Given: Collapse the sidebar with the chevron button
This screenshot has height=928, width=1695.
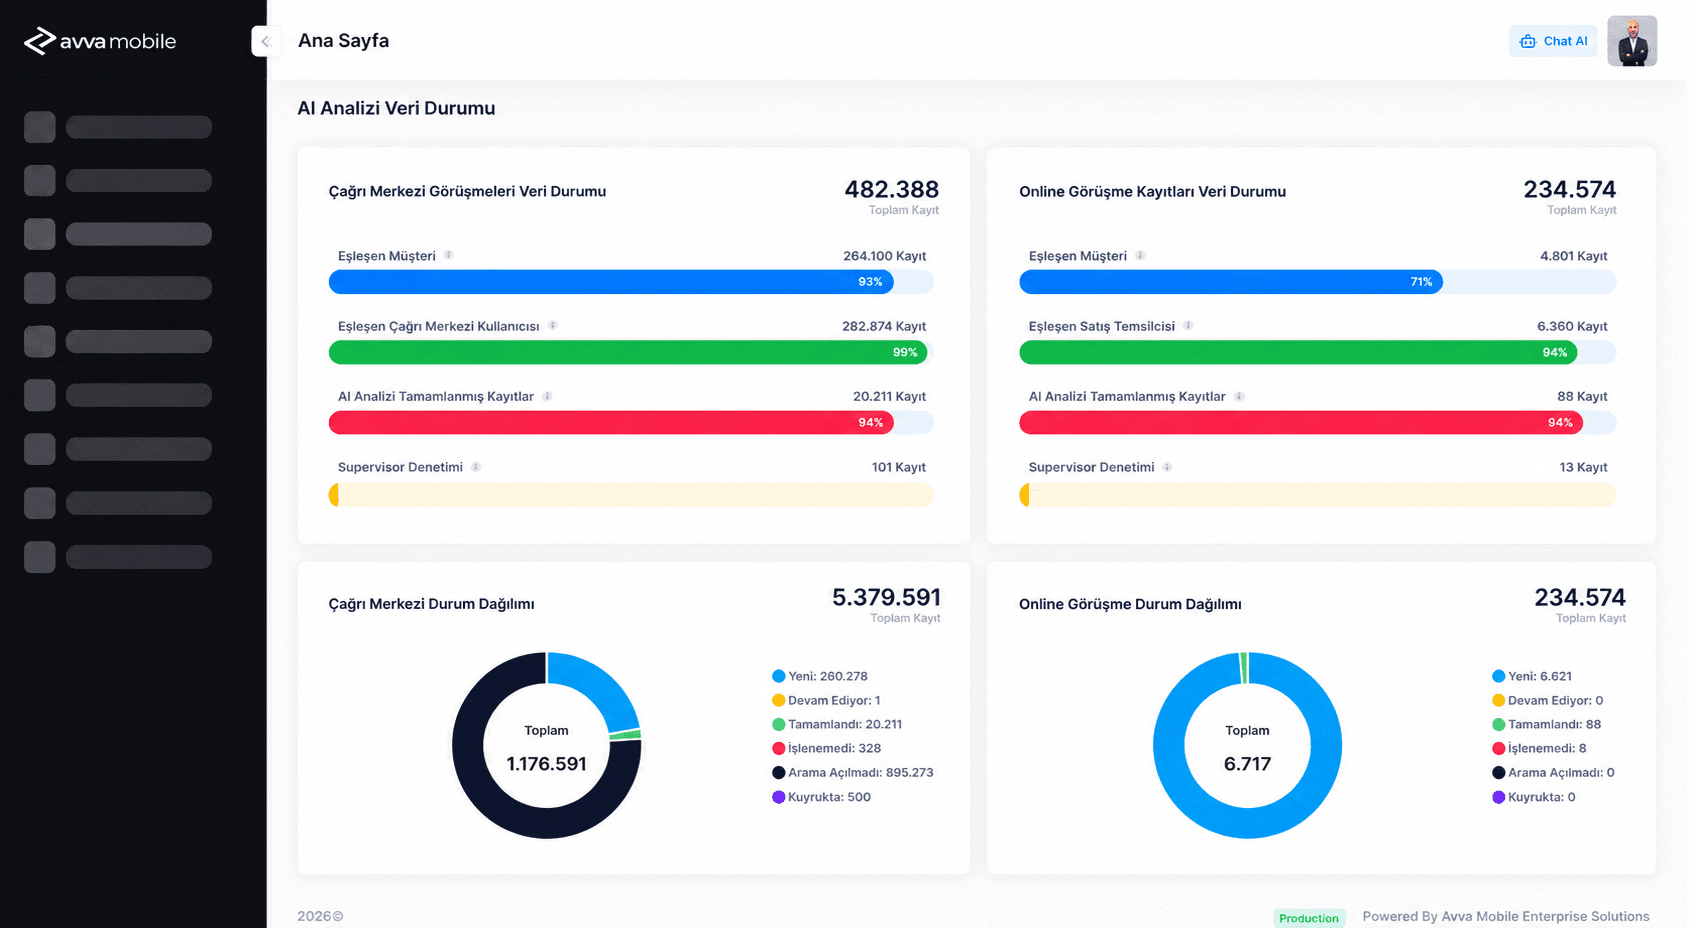Looking at the screenshot, I should click(264, 41).
